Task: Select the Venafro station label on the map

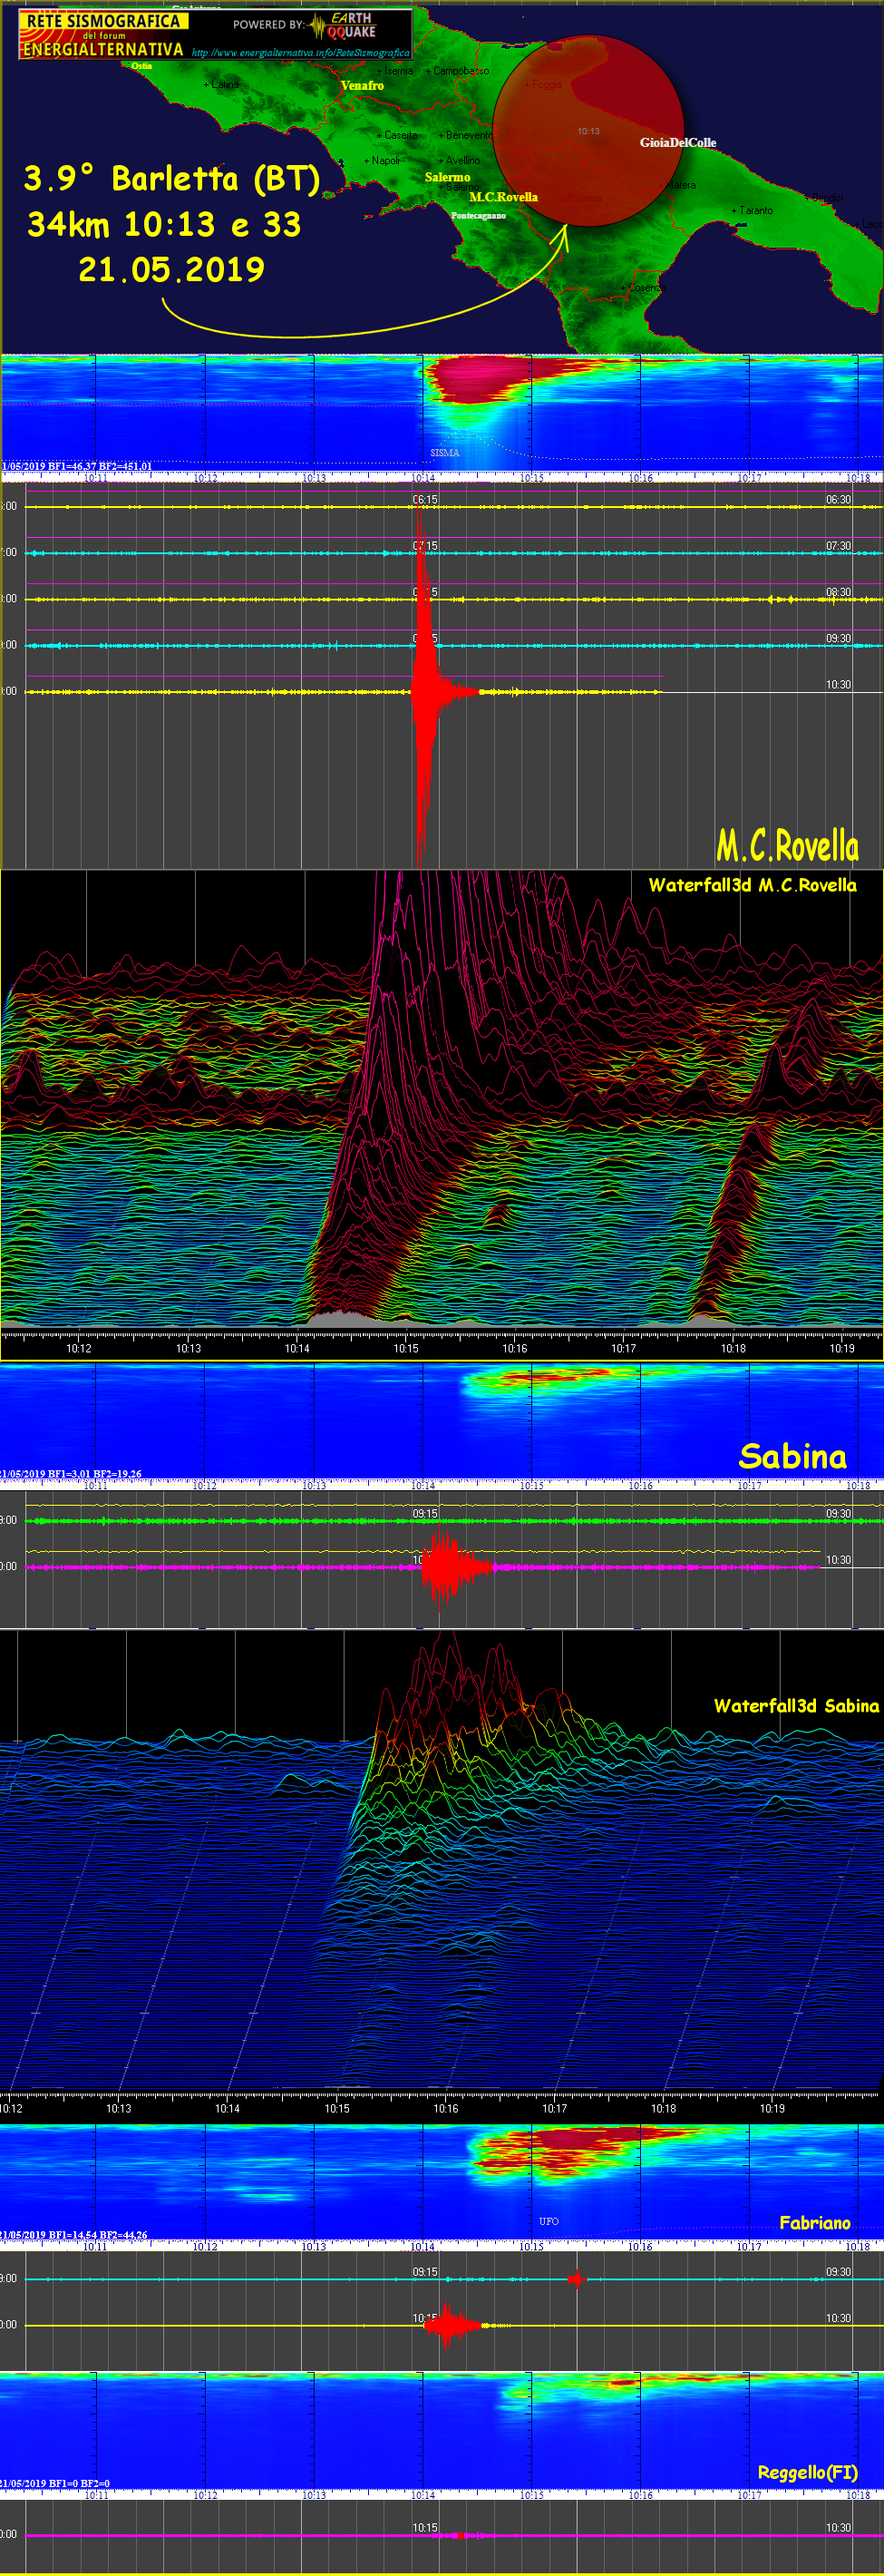Action: point(362,86)
